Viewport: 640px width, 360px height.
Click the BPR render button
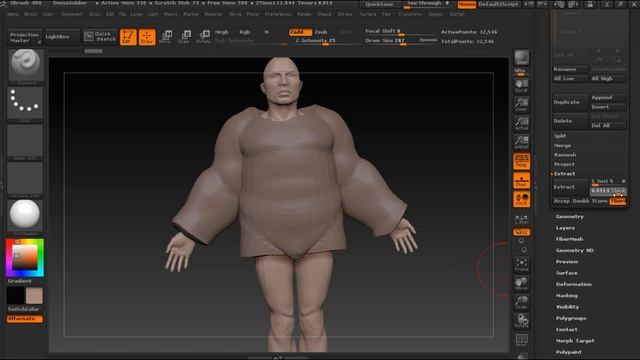pos(521,58)
